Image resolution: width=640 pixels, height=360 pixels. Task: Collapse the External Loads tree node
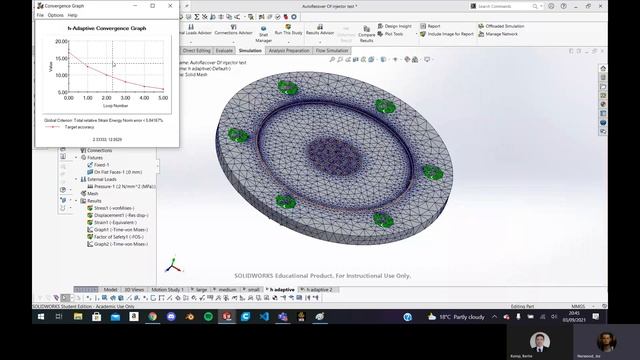click(x=76, y=179)
